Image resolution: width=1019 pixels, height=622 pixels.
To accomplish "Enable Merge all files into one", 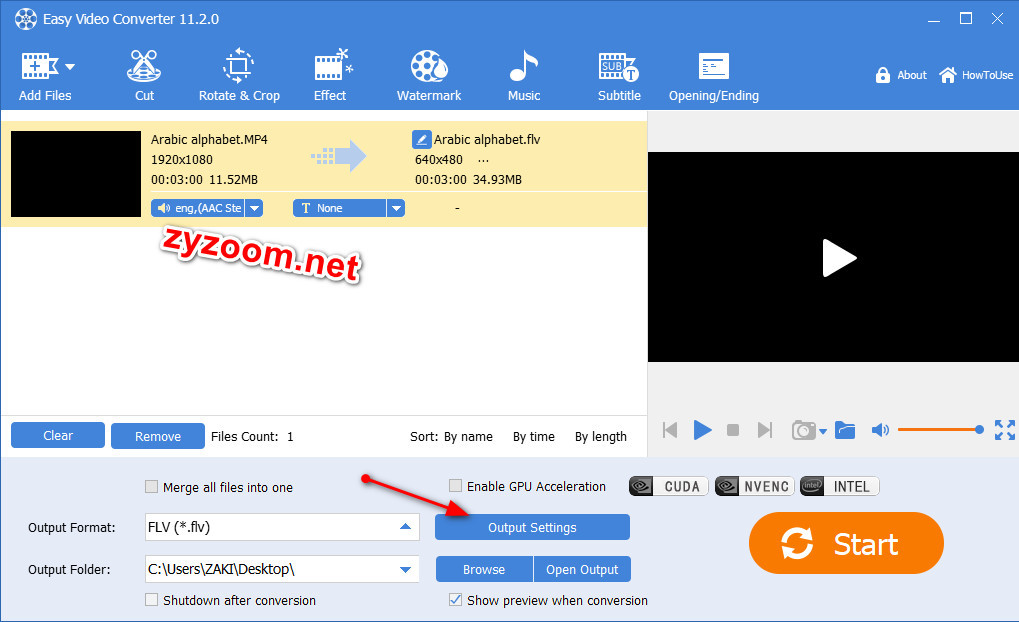I will [151, 487].
